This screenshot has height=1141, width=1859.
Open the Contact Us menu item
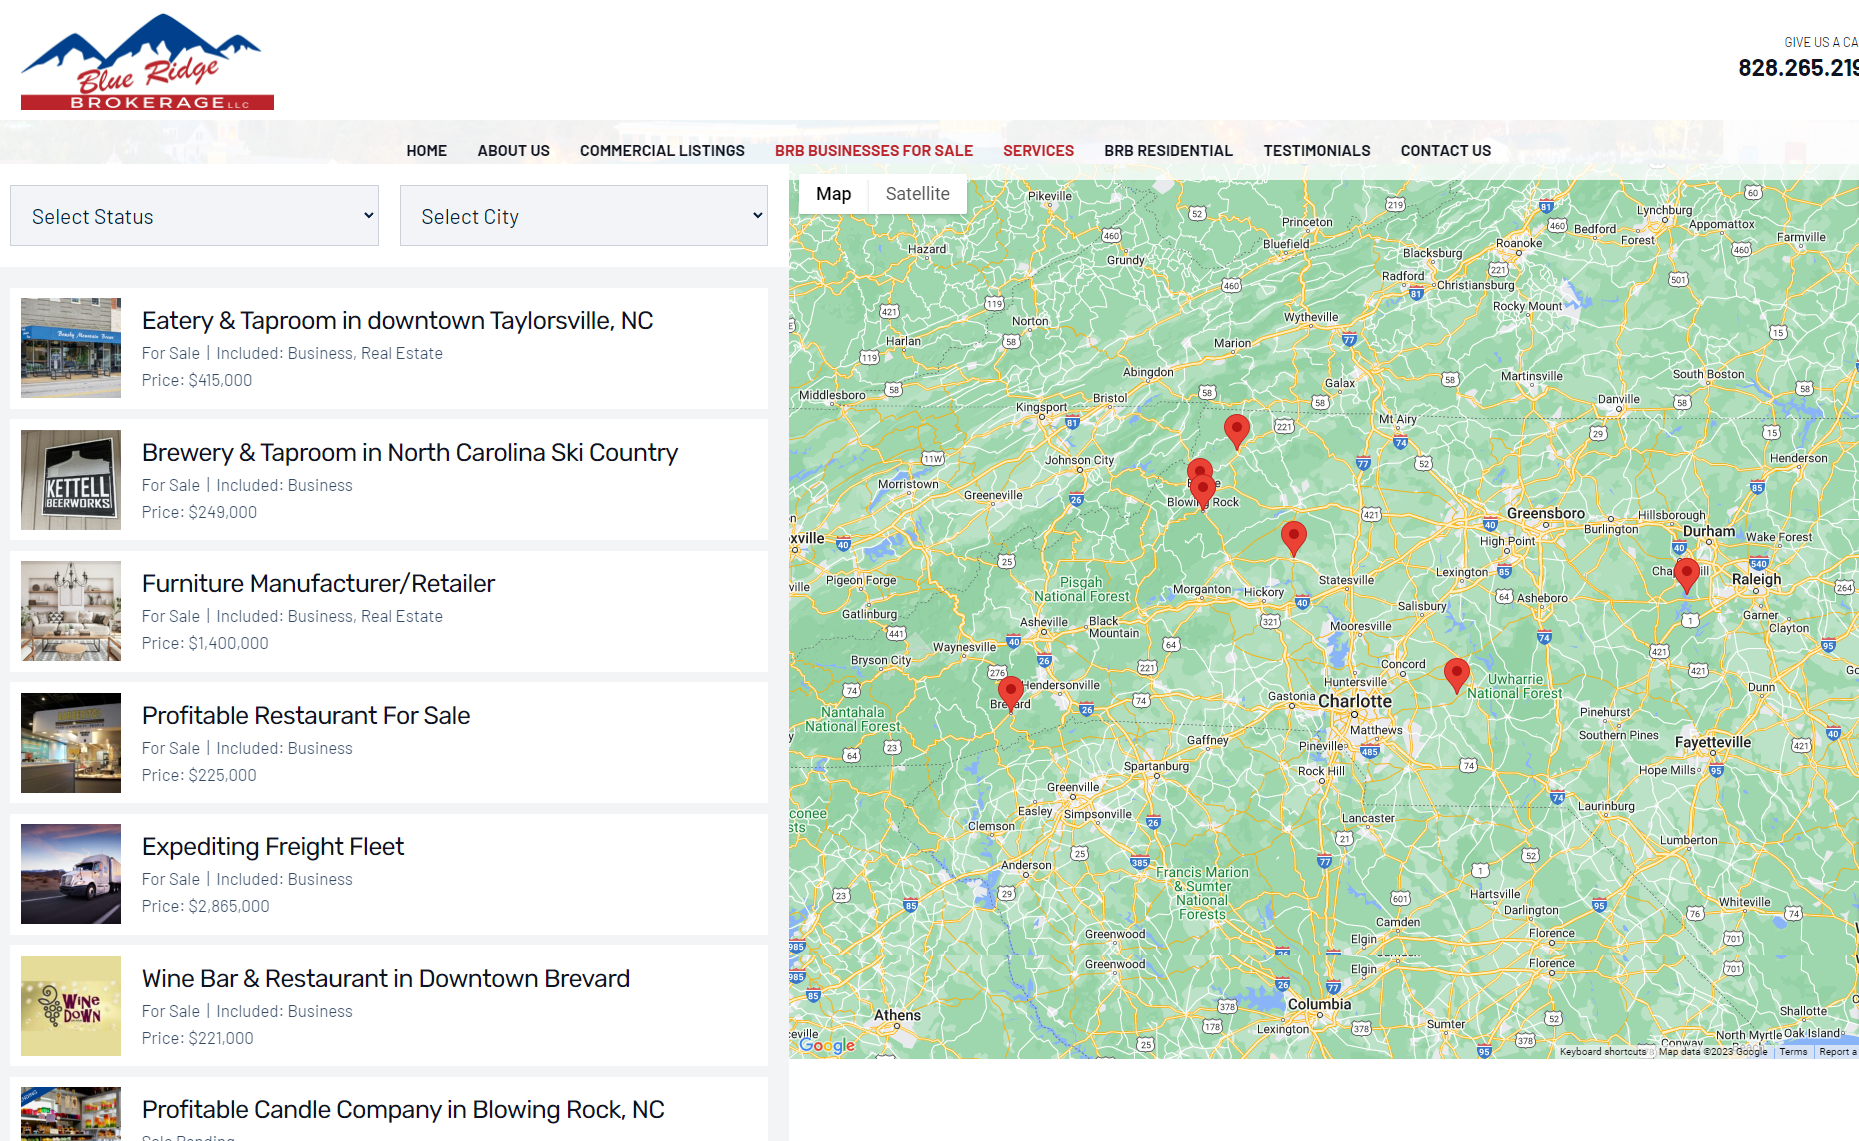1446,151
